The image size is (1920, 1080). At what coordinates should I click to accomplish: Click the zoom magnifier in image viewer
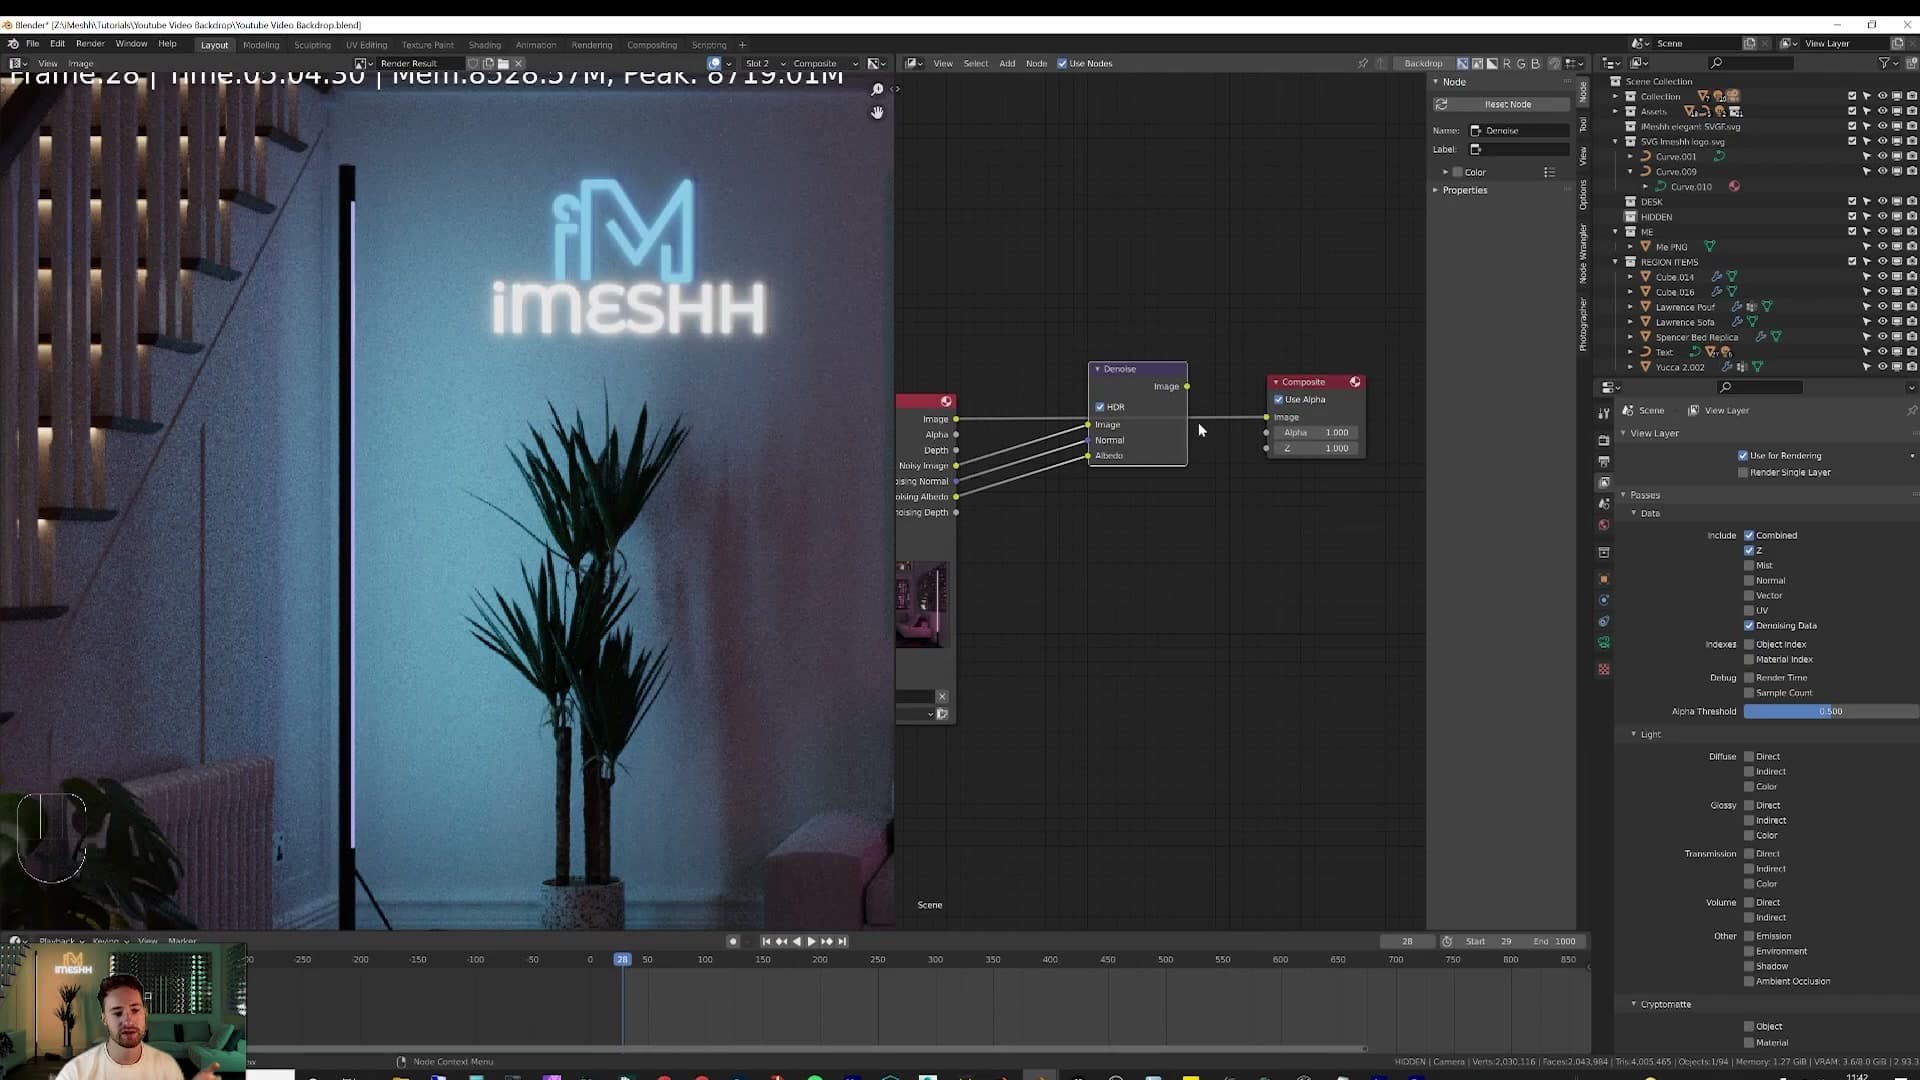point(877,90)
